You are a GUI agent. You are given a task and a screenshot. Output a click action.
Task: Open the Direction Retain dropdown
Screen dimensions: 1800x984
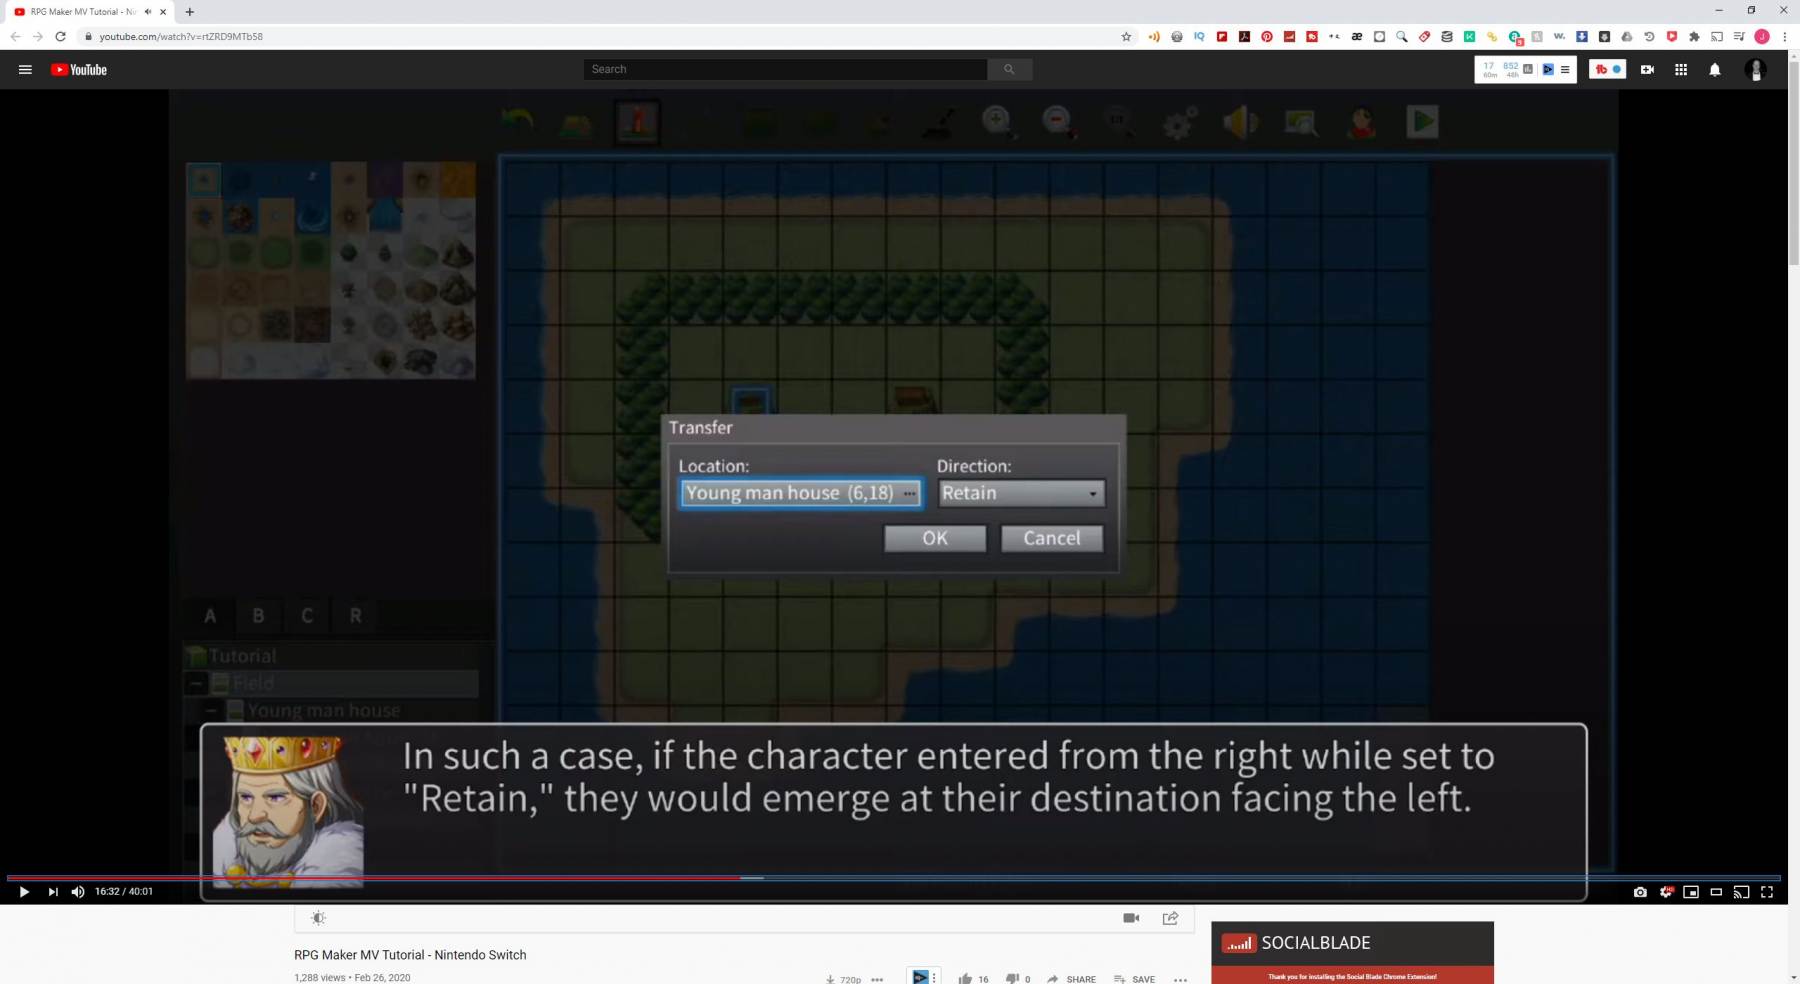[1021, 493]
